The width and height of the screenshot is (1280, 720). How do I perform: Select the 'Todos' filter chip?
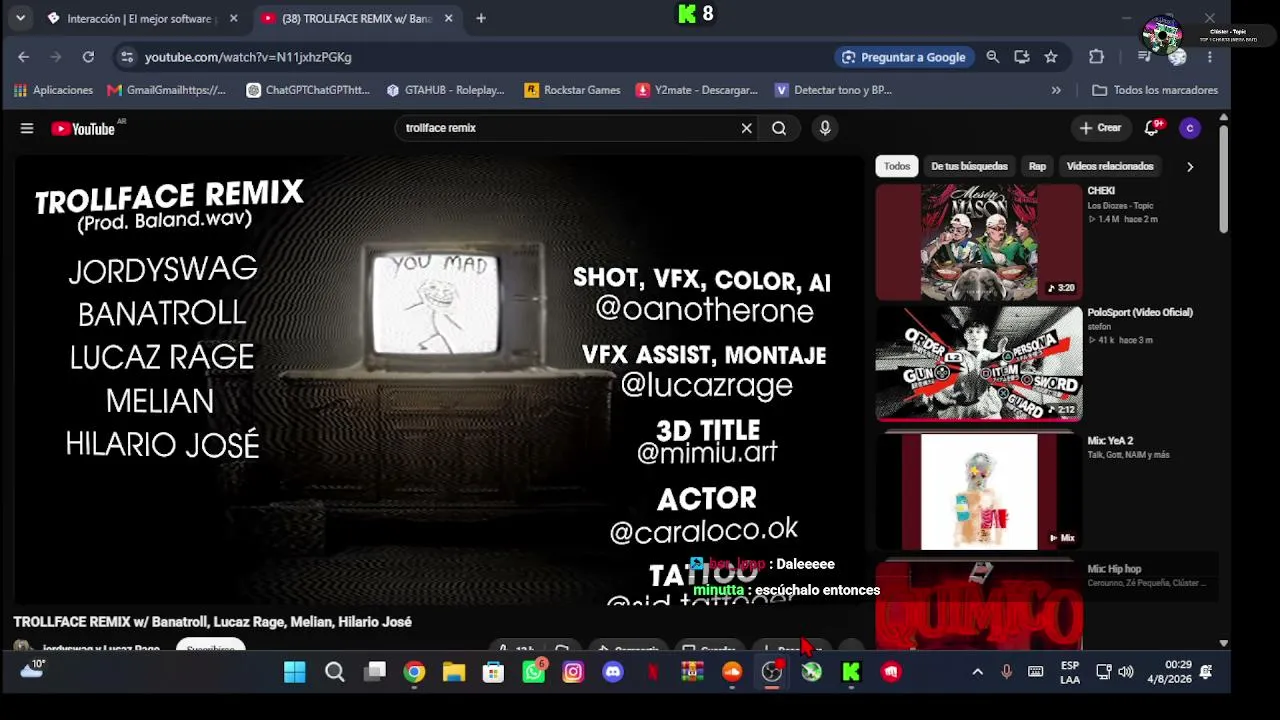(x=897, y=166)
